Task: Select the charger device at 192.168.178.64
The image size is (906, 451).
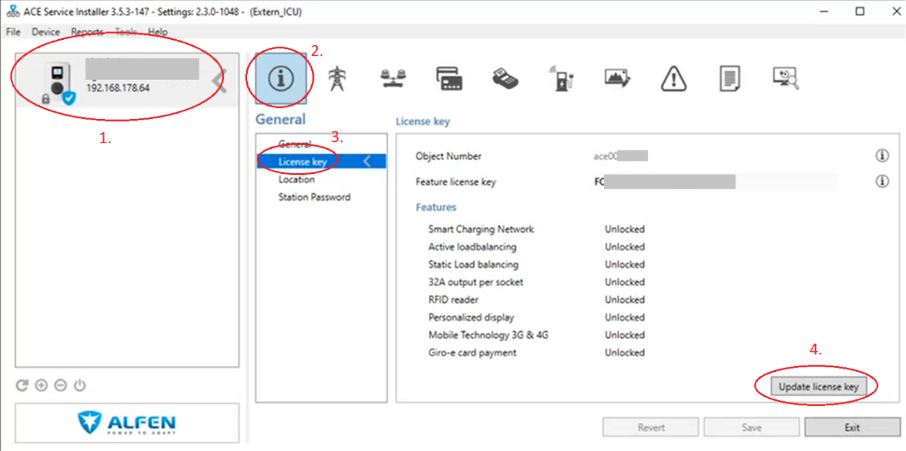Action: [x=127, y=81]
